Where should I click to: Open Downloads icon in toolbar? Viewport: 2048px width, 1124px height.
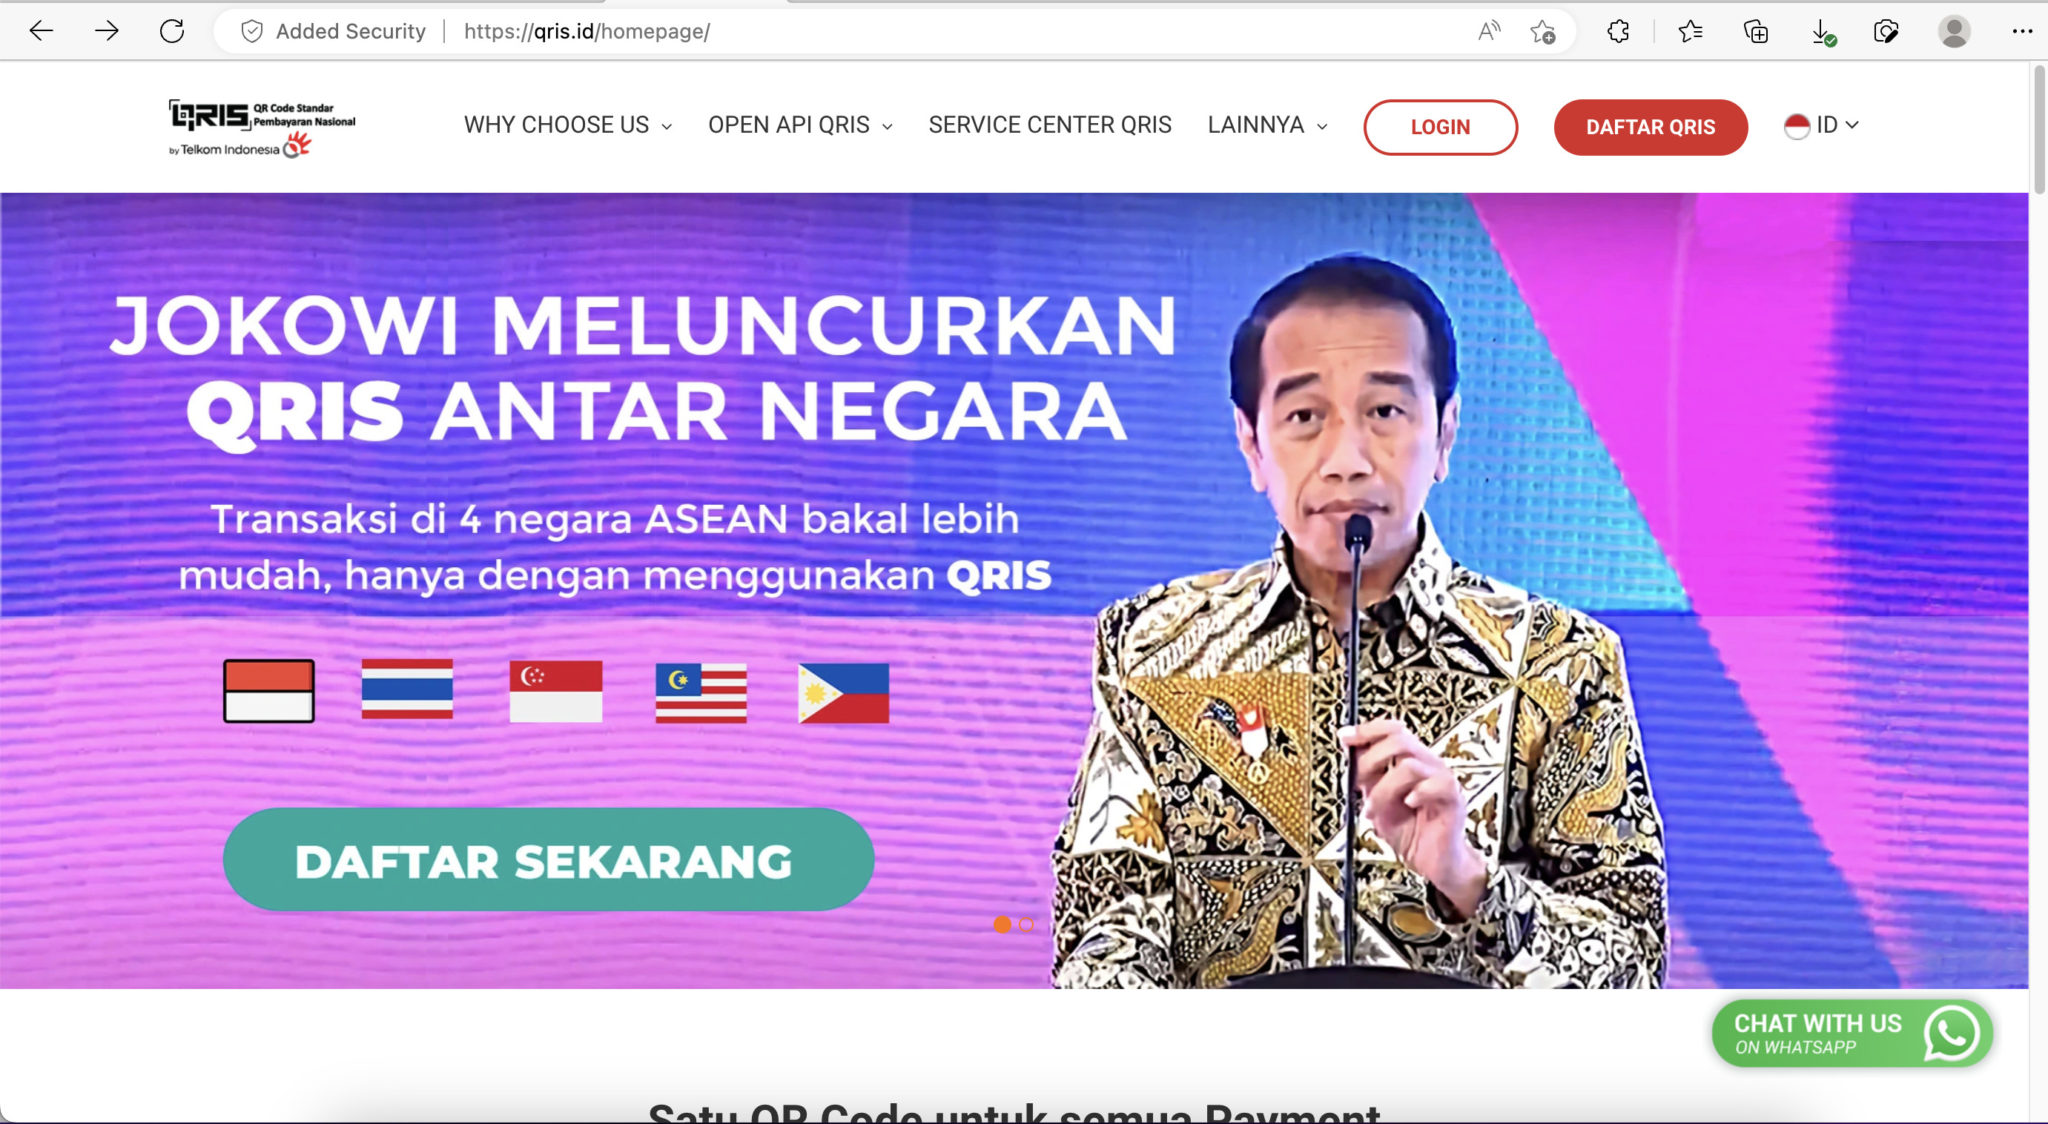point(1823,32)
